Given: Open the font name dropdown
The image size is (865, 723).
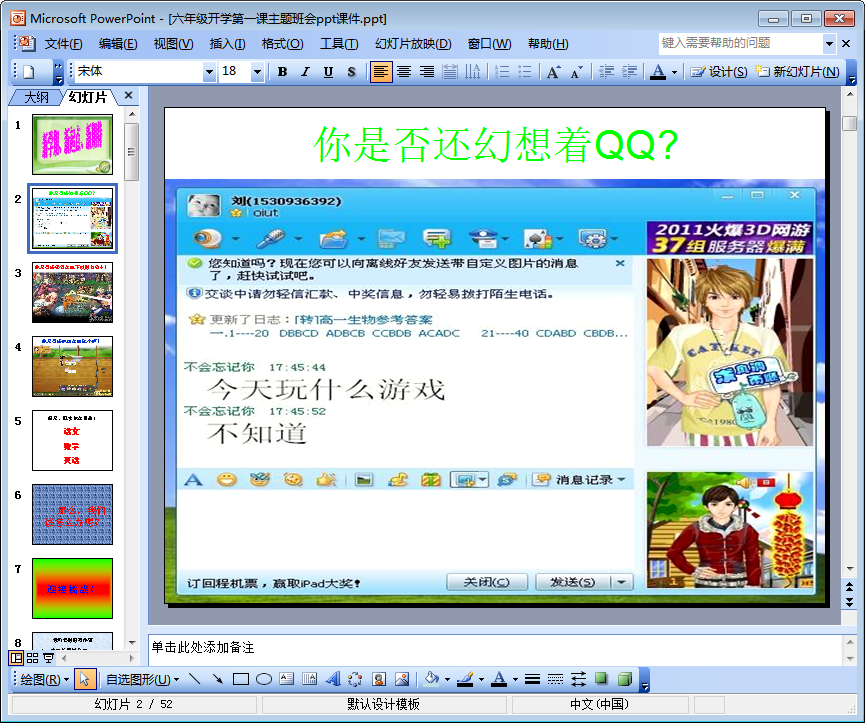Looking at the screenshot, I should point(209,72).
